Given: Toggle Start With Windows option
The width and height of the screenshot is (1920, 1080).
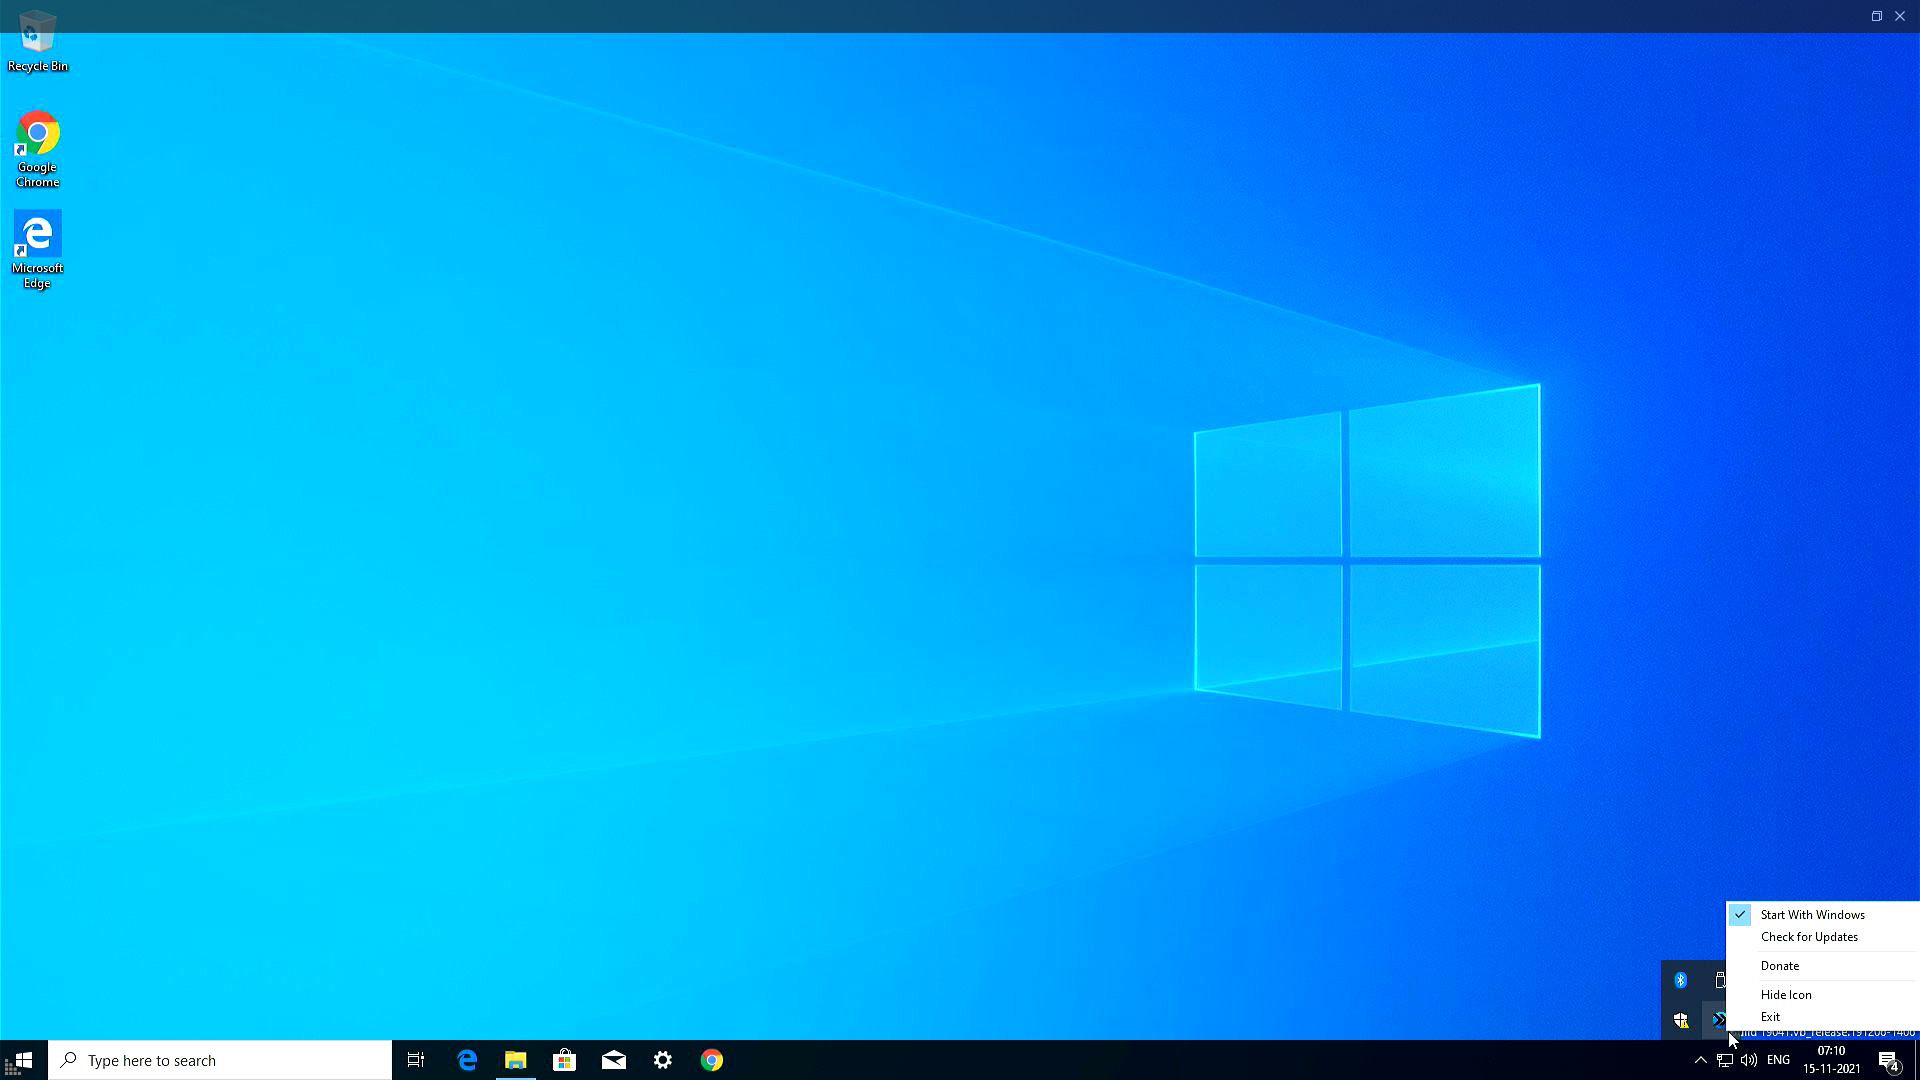Looking at the screenshot, I should 1812,914.
